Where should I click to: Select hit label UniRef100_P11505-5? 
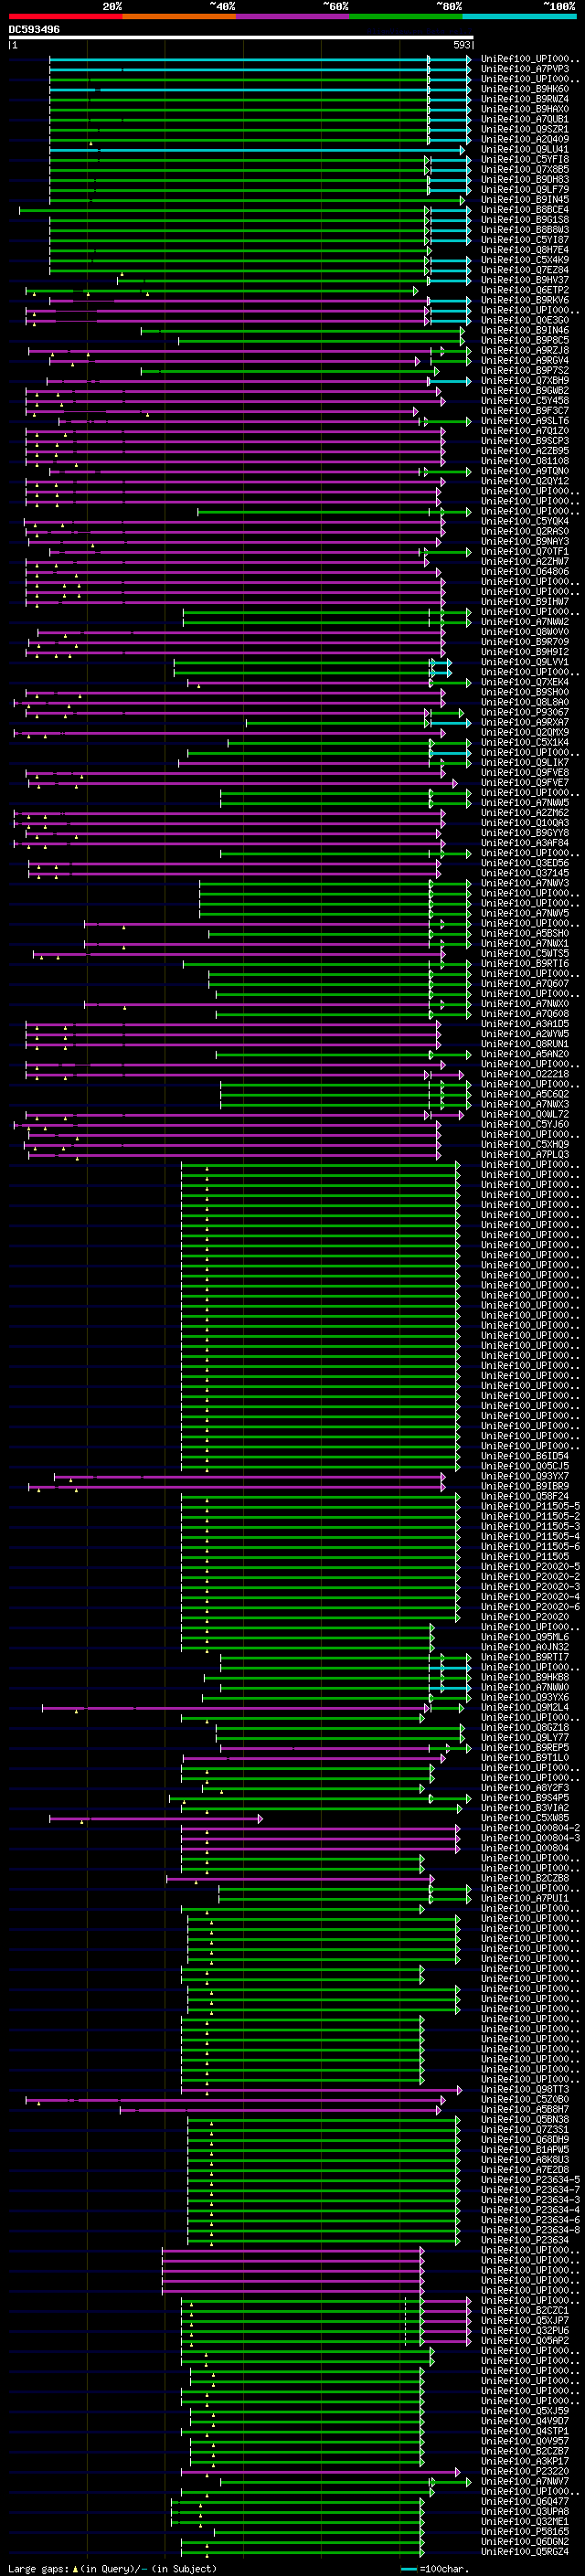[x=530, y=1506]
